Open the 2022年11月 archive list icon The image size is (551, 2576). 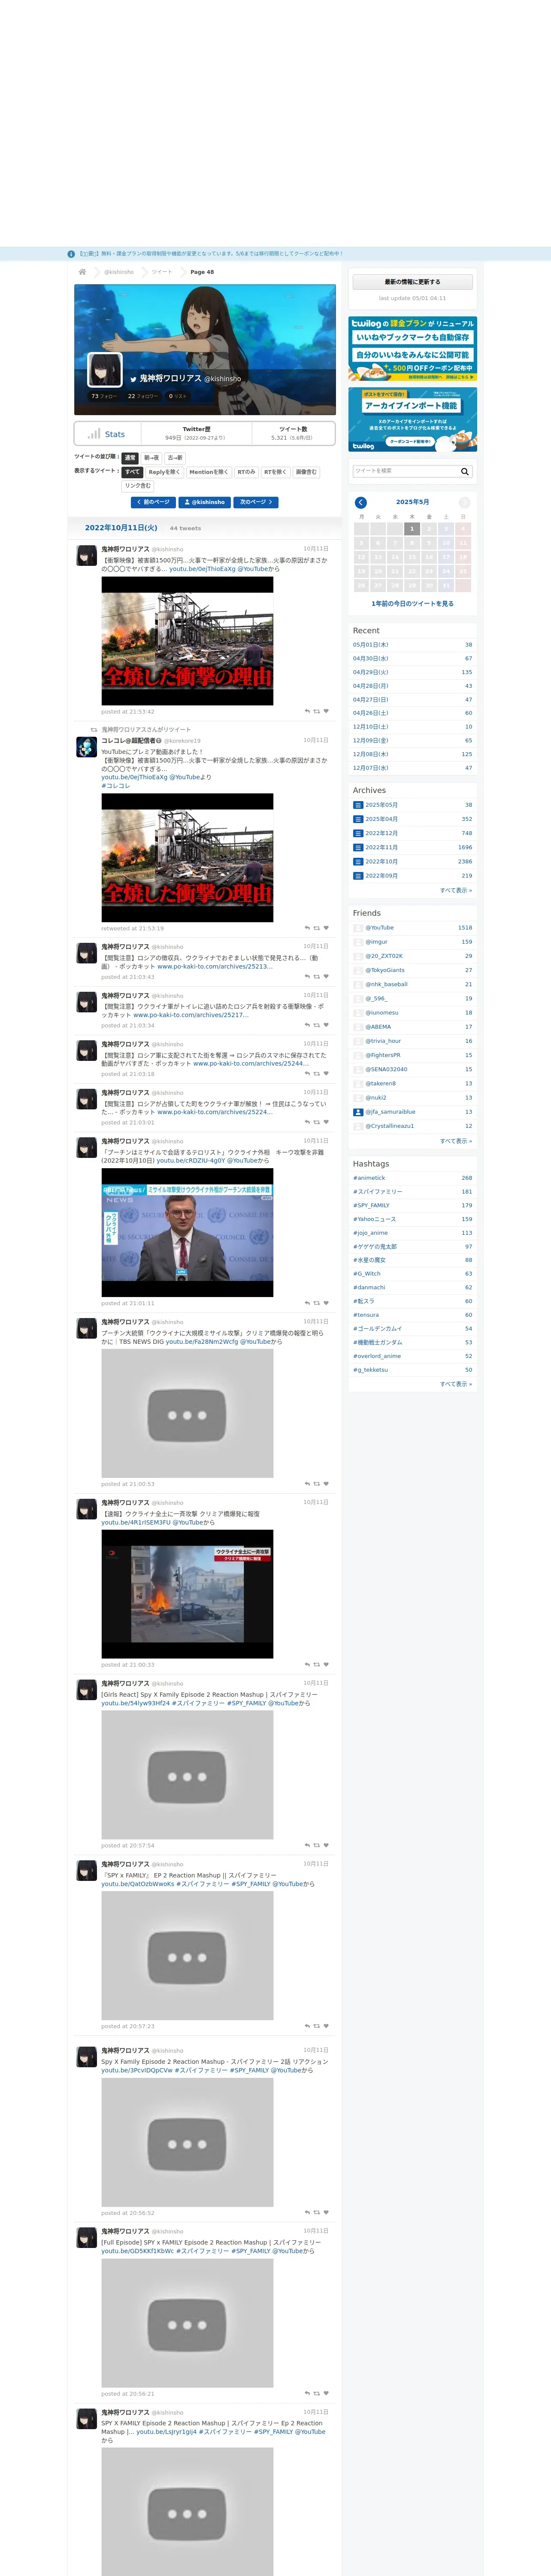(x=358, y=847)
